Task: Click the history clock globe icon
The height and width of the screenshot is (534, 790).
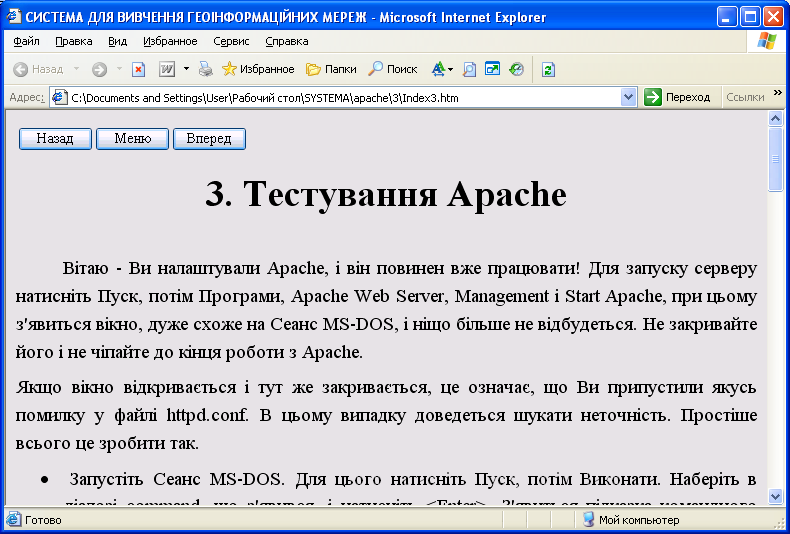Action: [x=516, y=69]
